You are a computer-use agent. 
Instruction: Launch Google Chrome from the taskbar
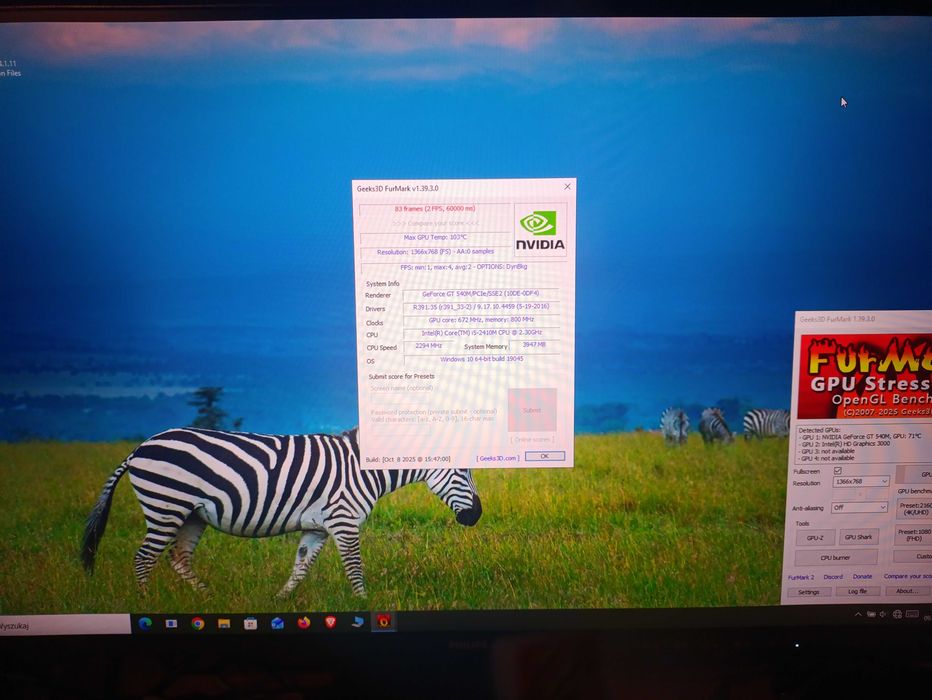(197, 623)
